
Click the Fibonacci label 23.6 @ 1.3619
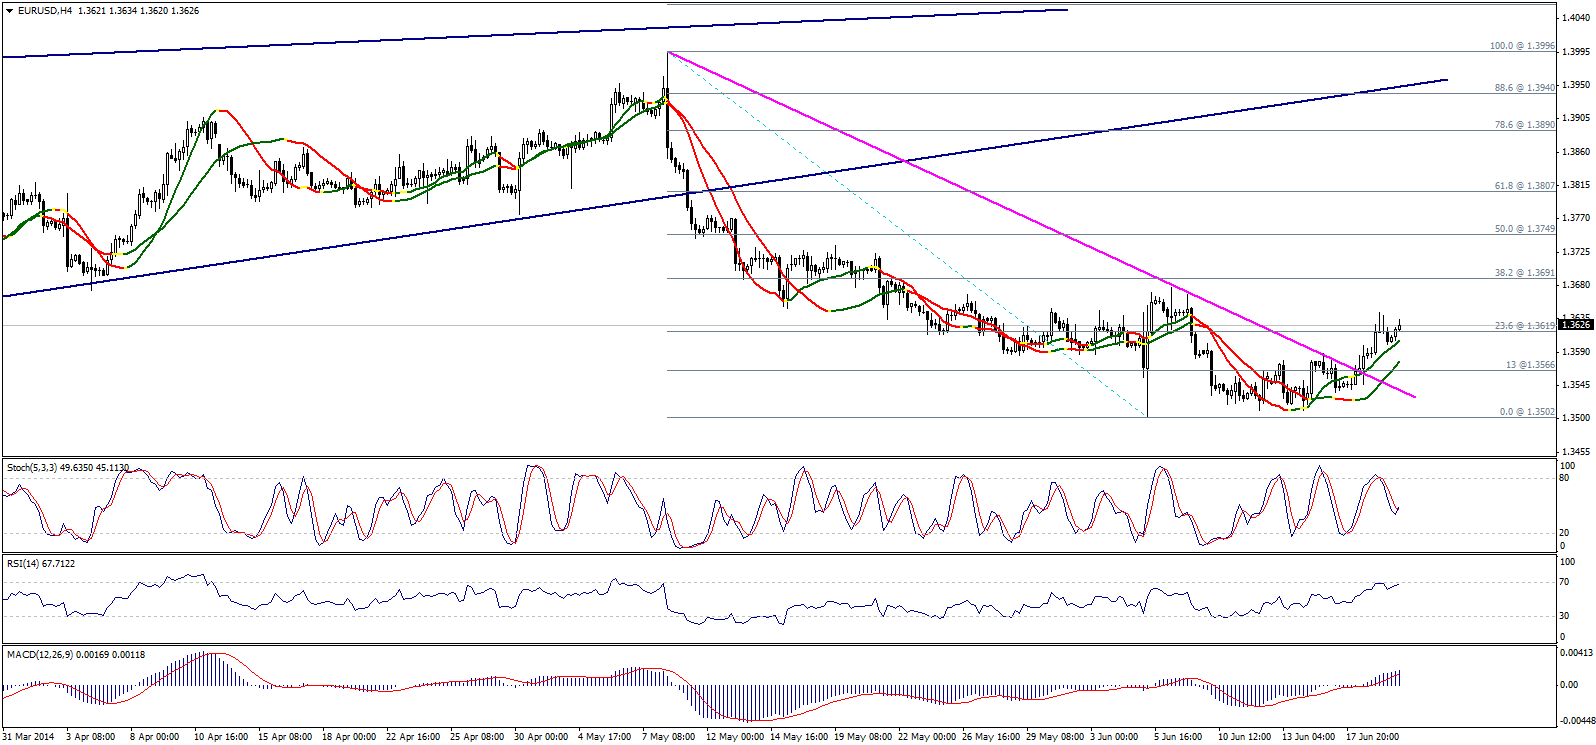1525,326
